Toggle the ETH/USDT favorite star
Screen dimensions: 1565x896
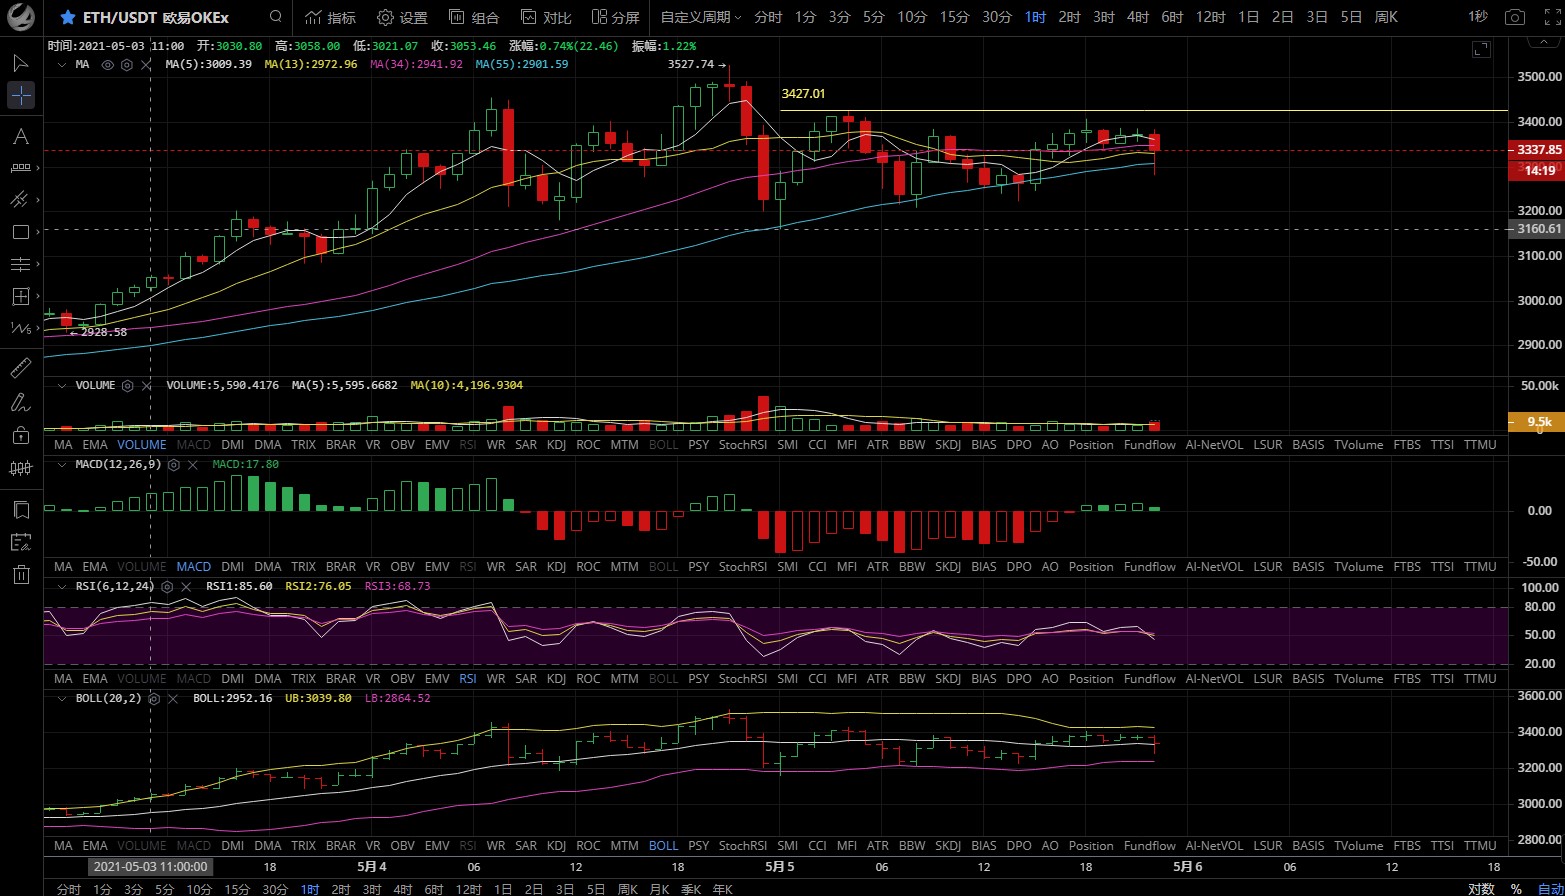click(x=67, y=17)
